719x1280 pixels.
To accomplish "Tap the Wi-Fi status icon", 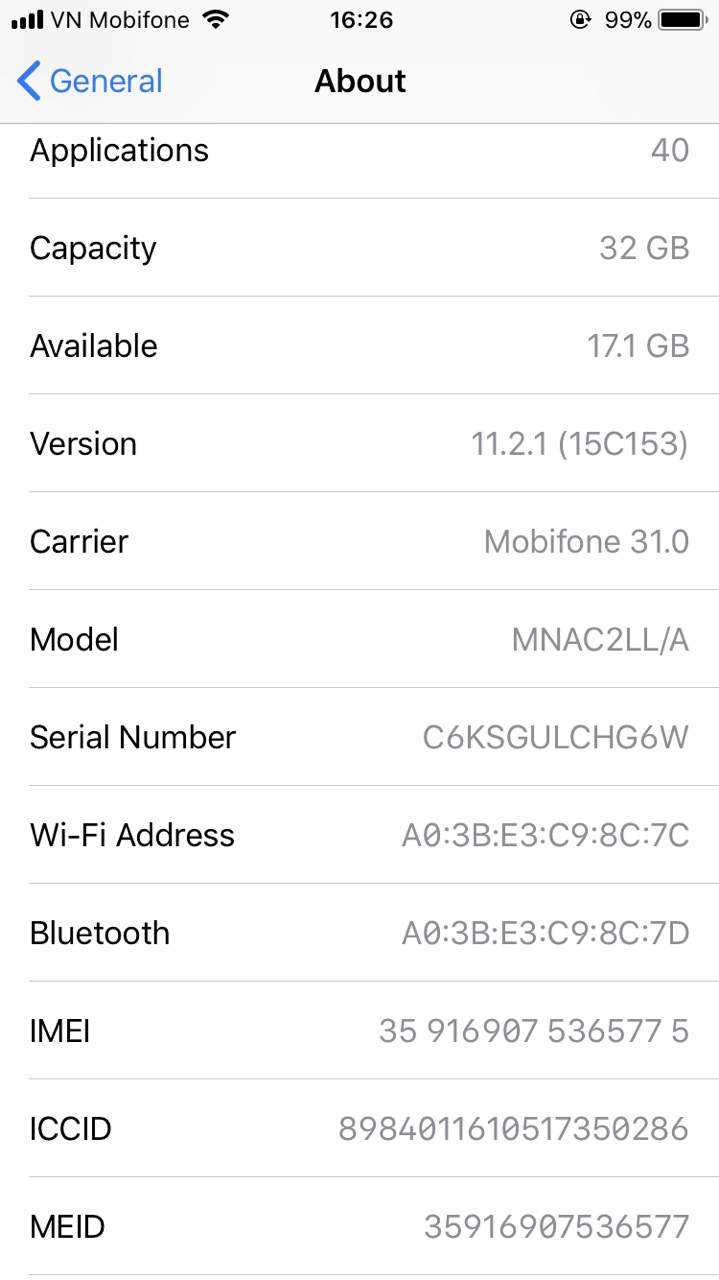I will point(214,19).
